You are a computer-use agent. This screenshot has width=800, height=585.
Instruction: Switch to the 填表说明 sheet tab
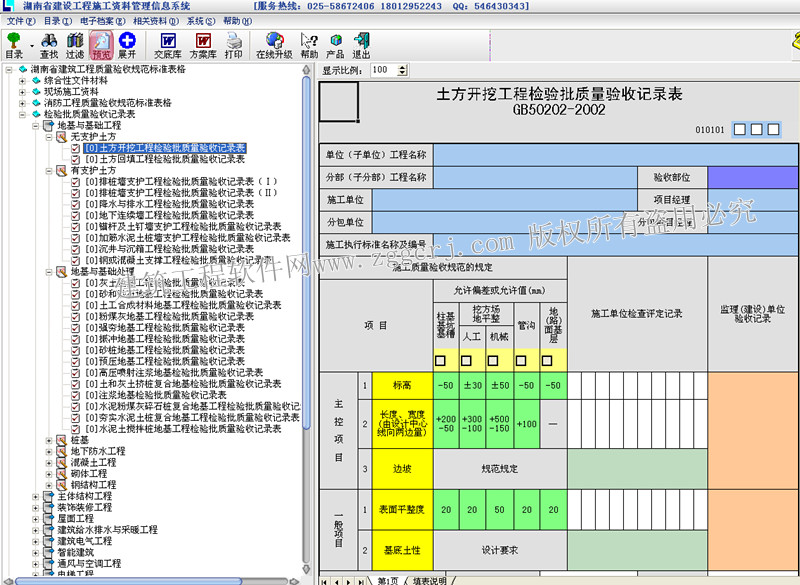tap(430, 580)
